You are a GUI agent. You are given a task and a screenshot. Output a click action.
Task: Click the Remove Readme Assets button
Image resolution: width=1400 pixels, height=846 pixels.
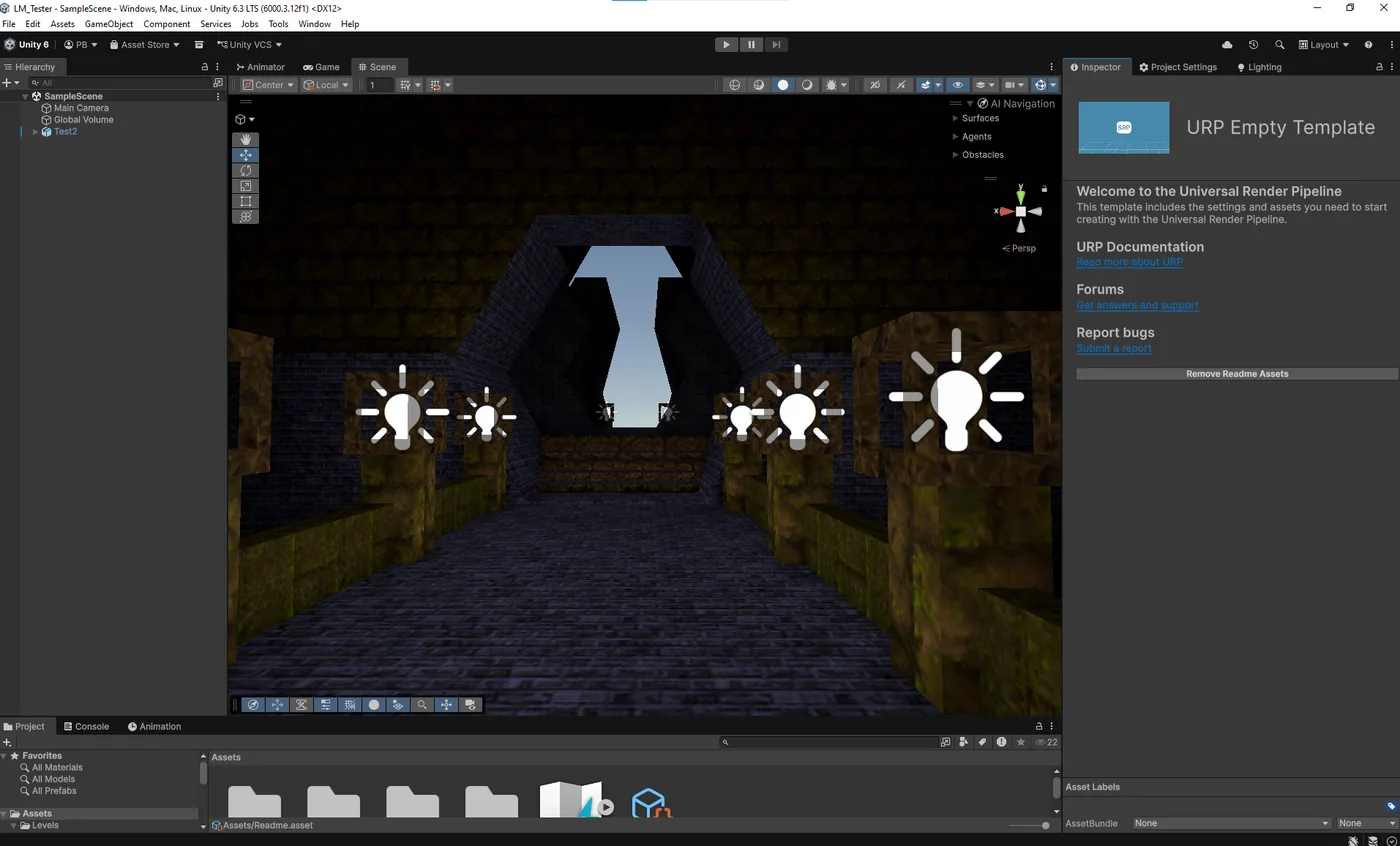1237,374
